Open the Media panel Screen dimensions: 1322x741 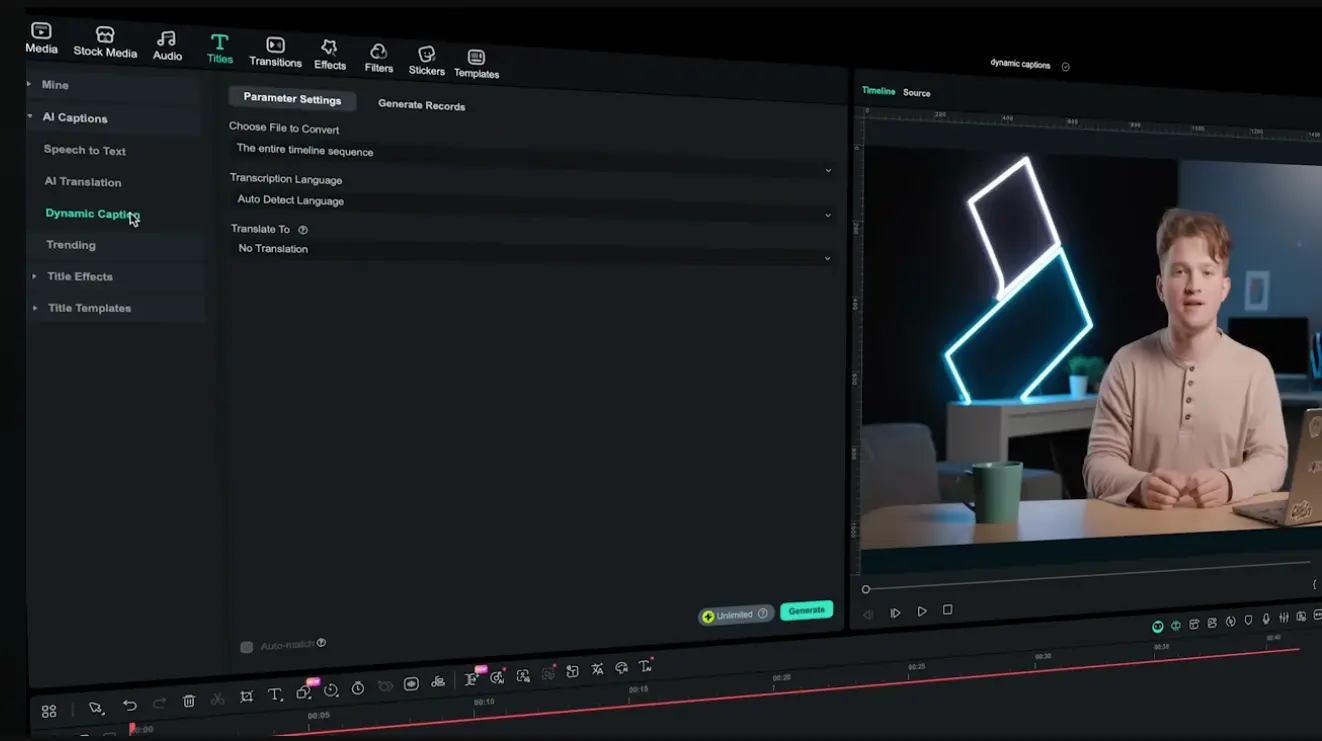pos(40,37)
